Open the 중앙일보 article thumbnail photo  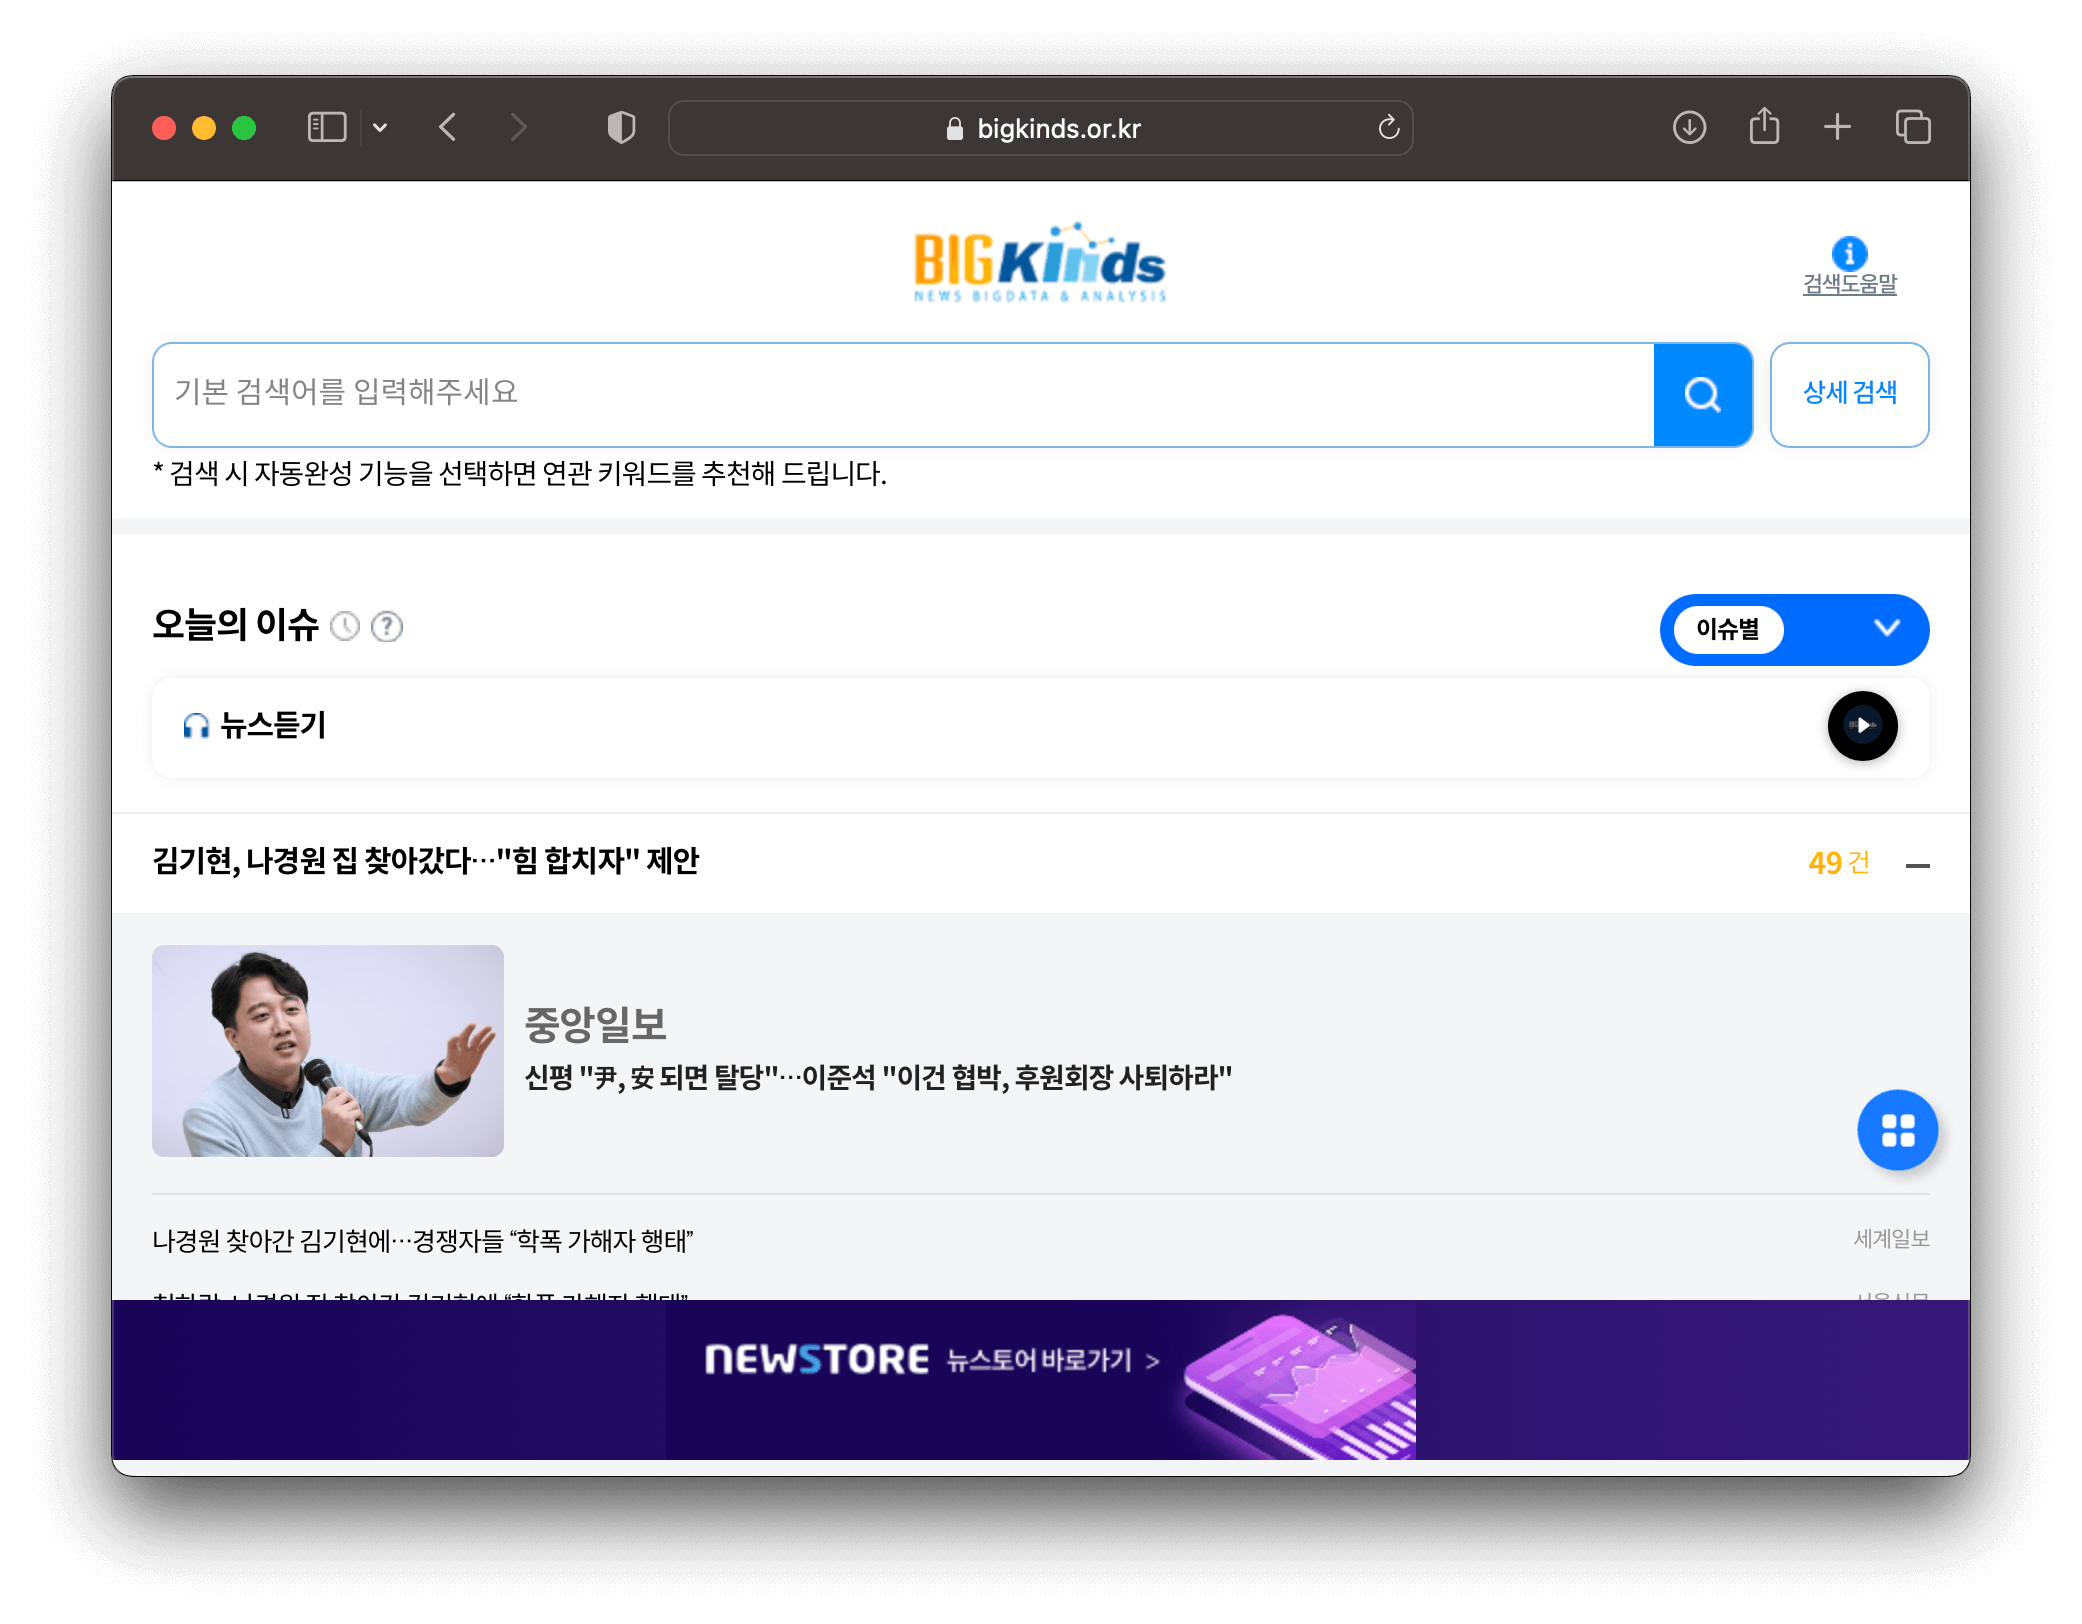(x=328, y=1051)
